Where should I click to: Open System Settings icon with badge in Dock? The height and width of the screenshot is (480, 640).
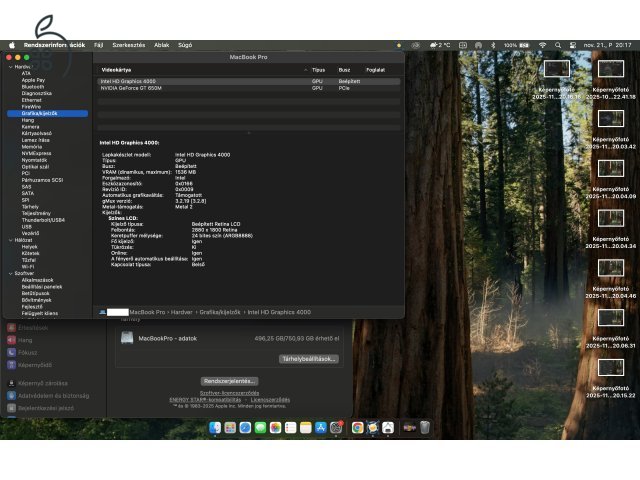pos(336,427)
